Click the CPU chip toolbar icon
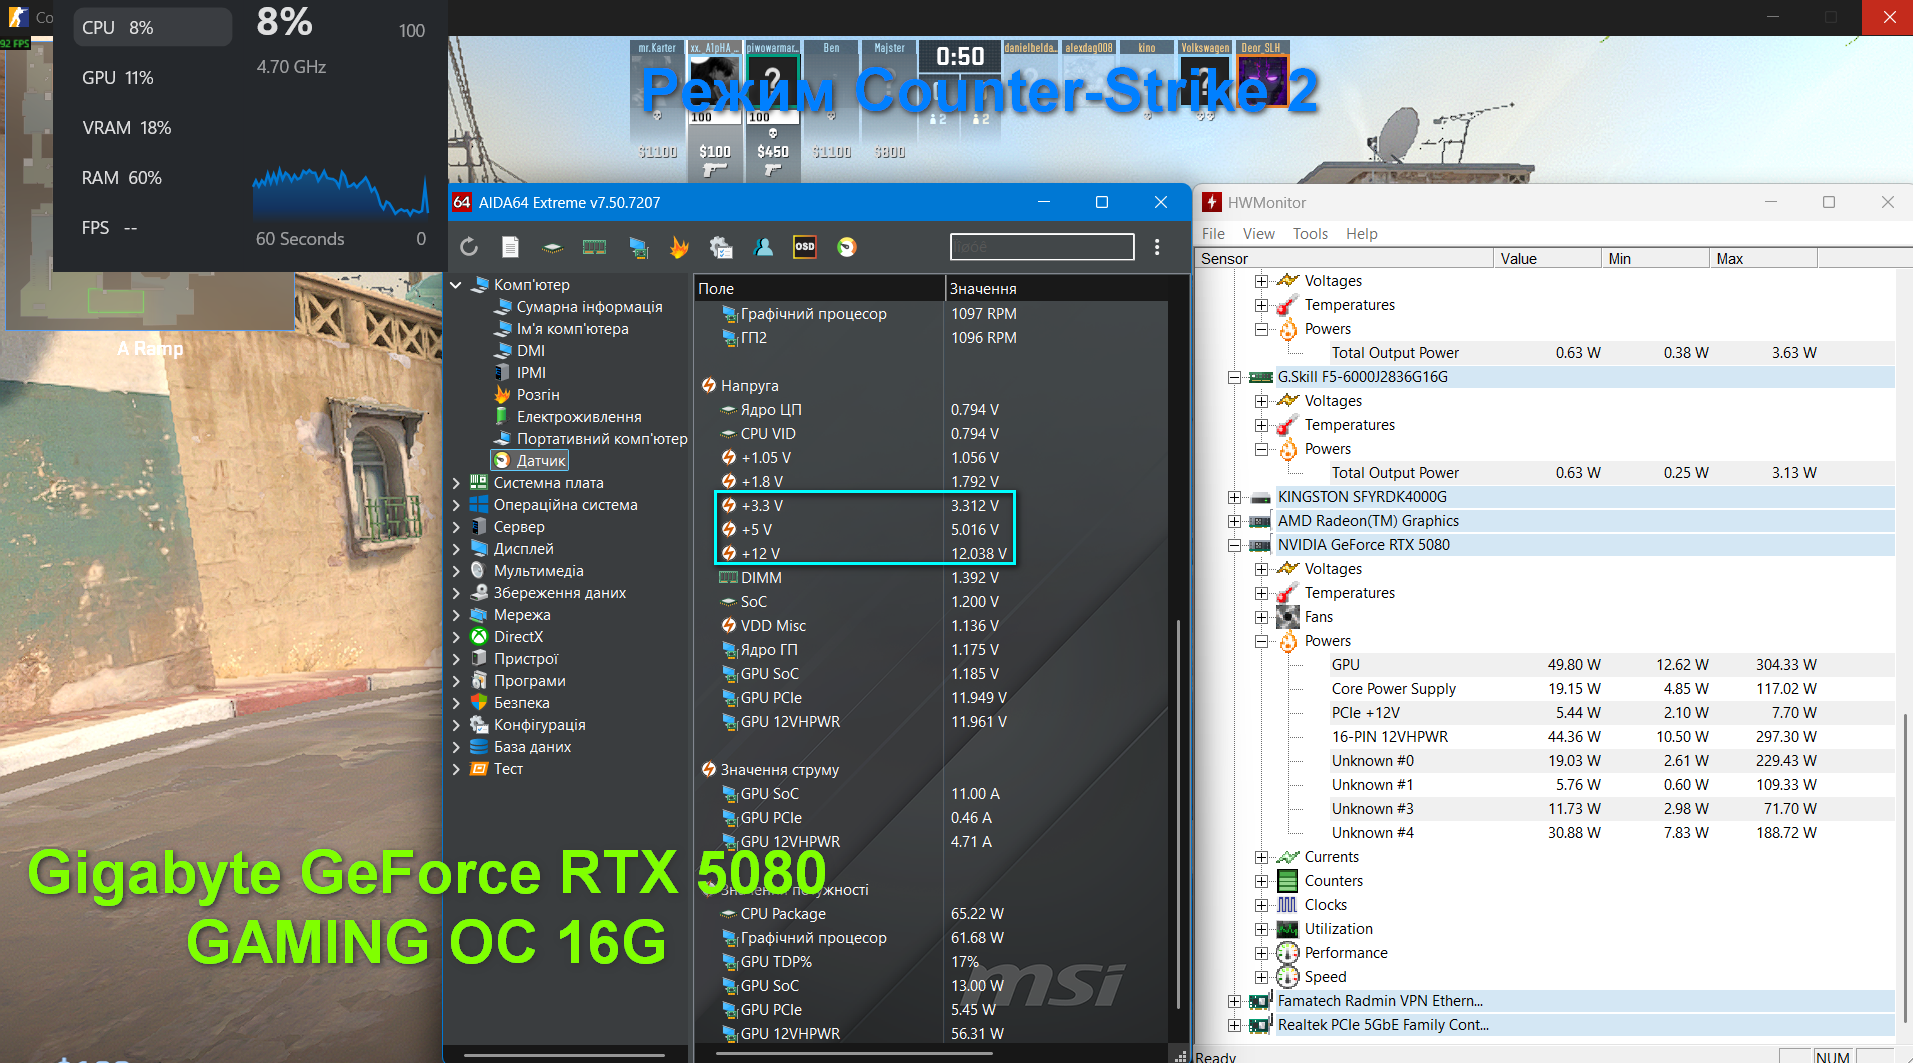1913x1063 pixels. coord(552,247)
